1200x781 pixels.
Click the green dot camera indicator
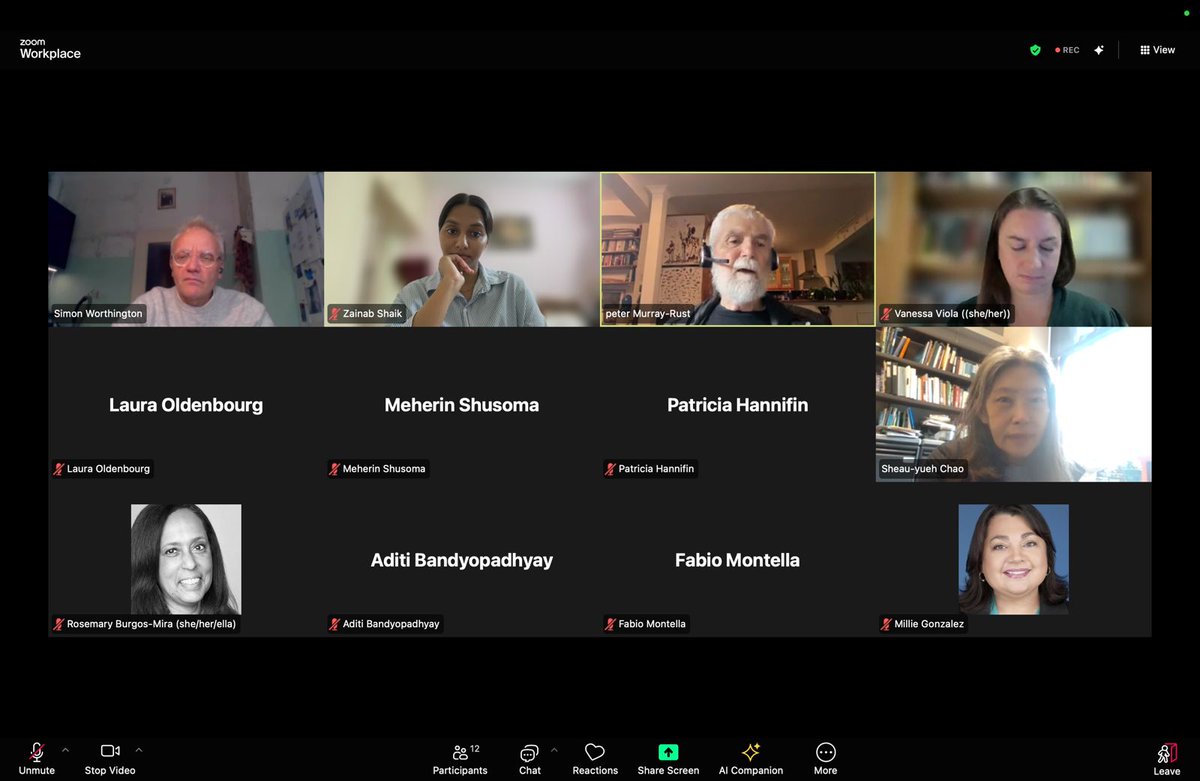tap(1186, 13)
